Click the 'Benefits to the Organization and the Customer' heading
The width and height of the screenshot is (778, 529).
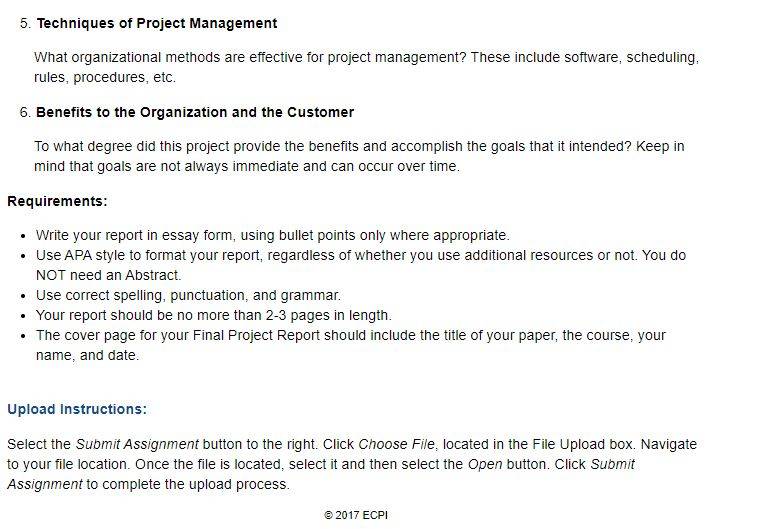(x=195, y=112)
